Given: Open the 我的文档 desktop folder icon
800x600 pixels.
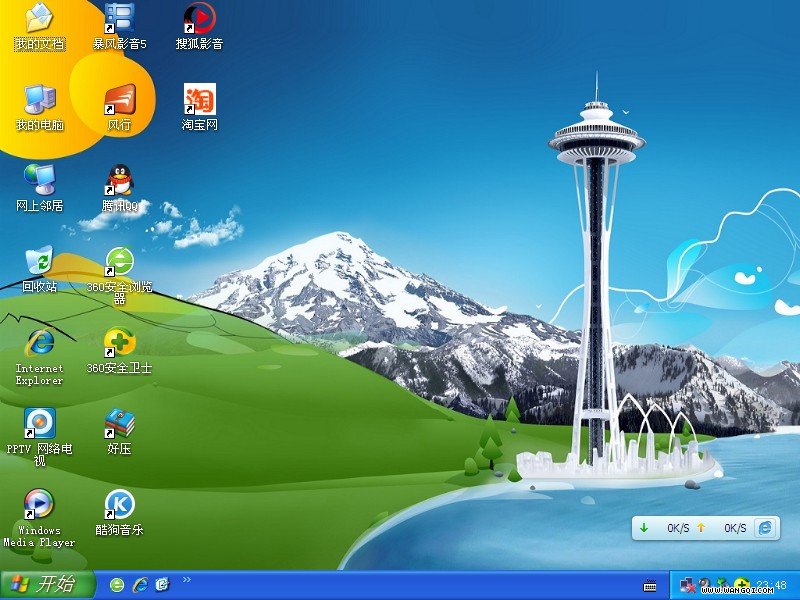Looking at the screenshot, I should pyautogui.click(x=39, y=27).
